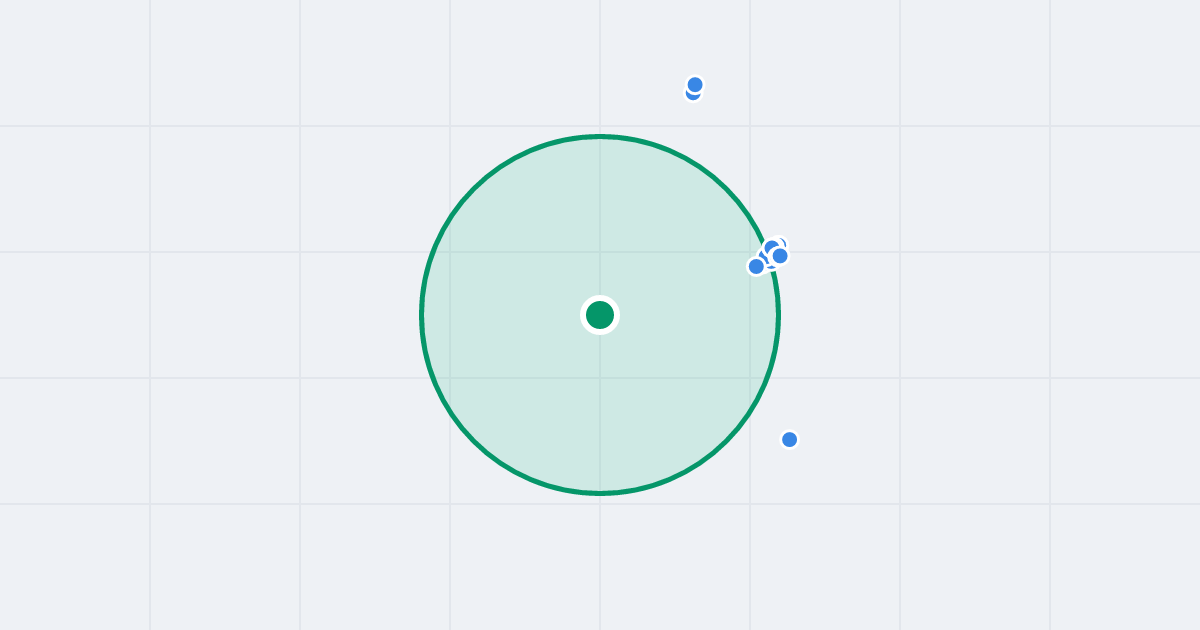Select the cluster's blue dot inside the green circle

click(756, 266)
